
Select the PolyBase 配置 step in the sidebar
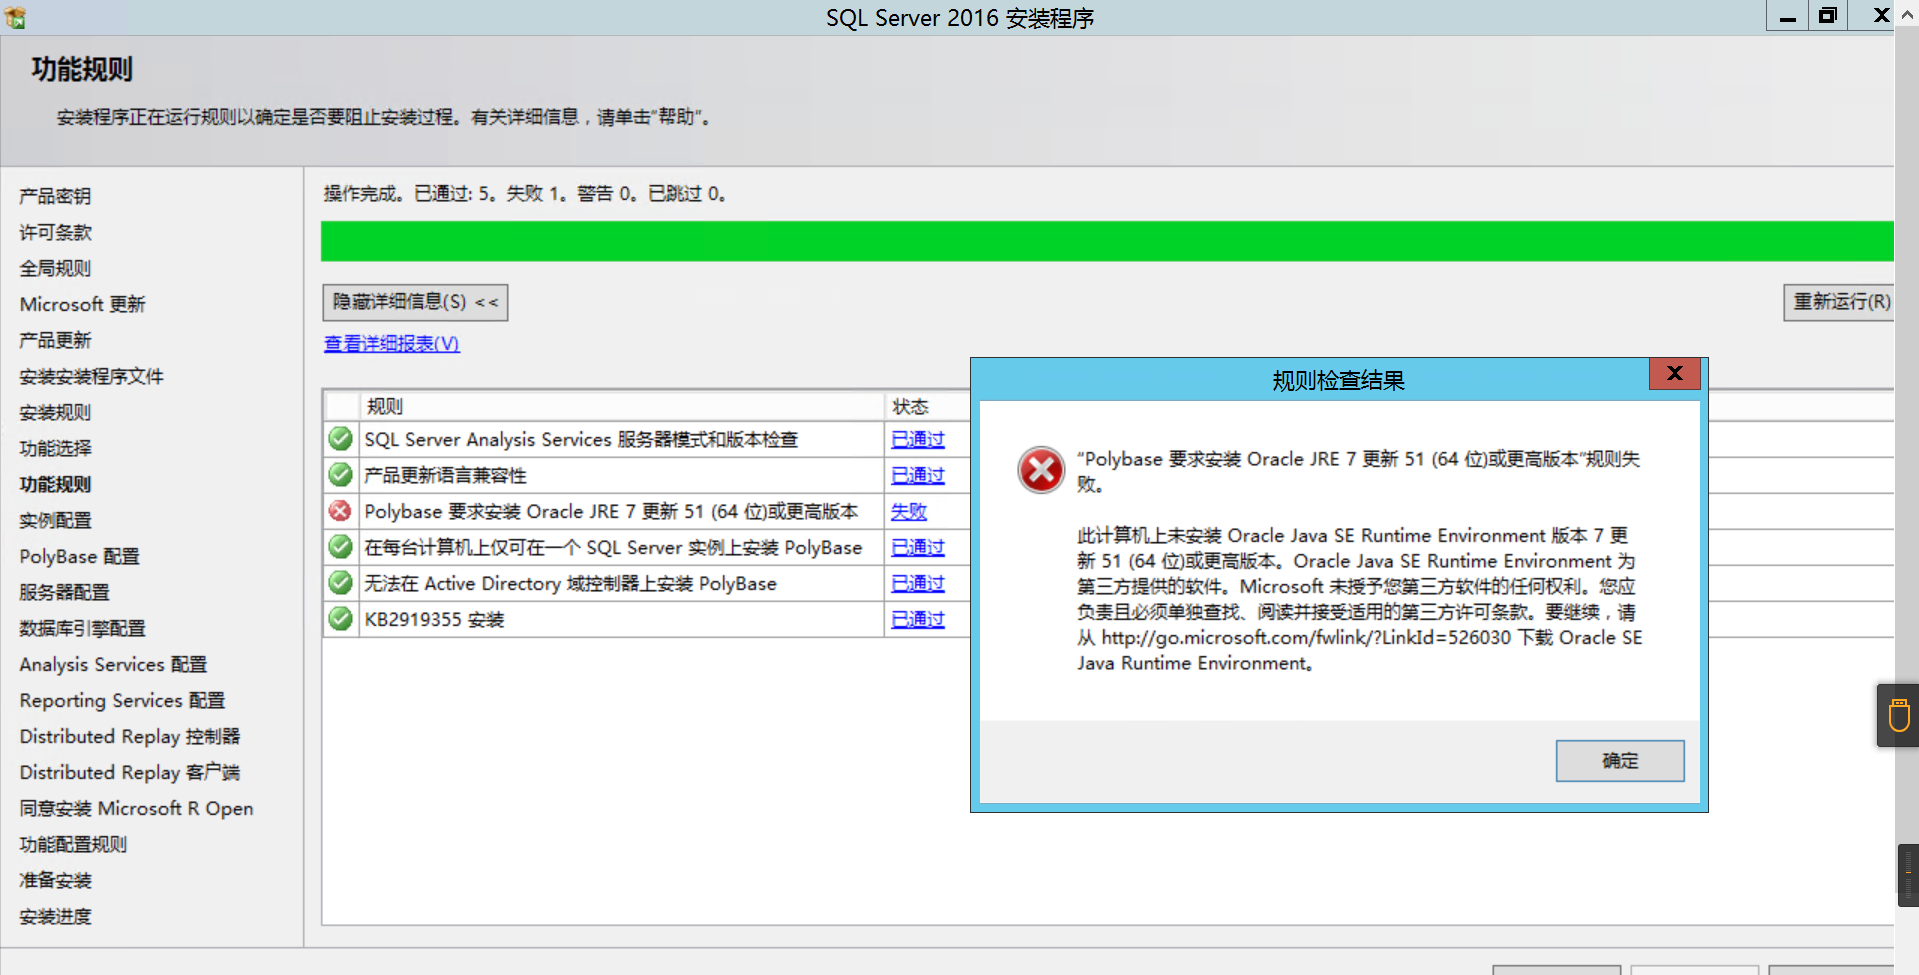click(79, 556)
